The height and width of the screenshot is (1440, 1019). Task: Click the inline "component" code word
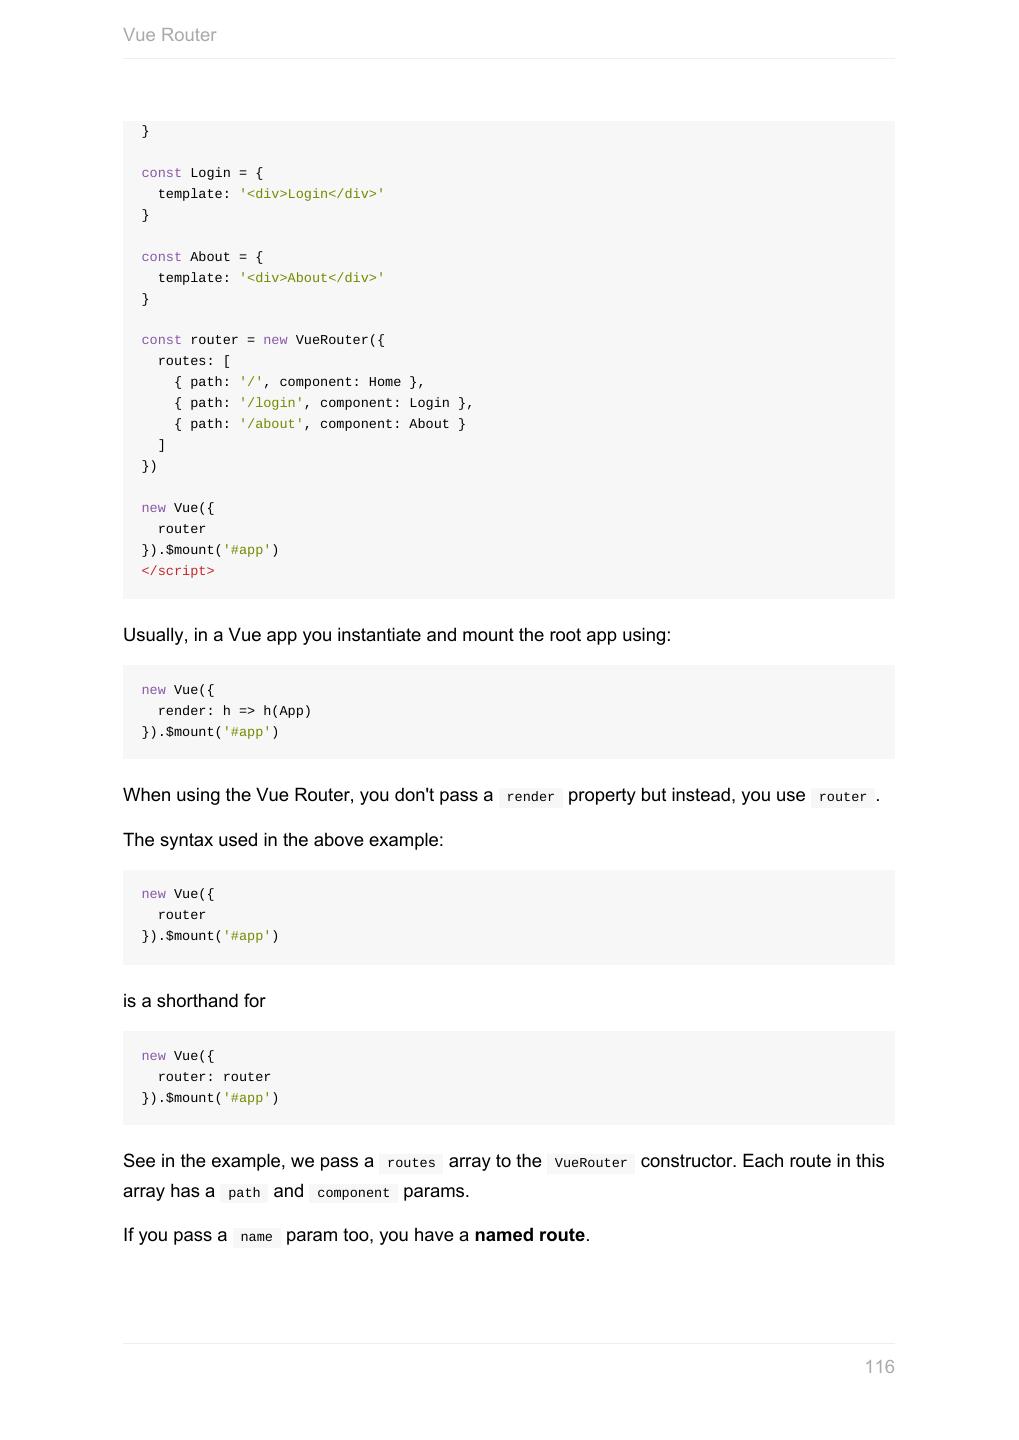353,1193
